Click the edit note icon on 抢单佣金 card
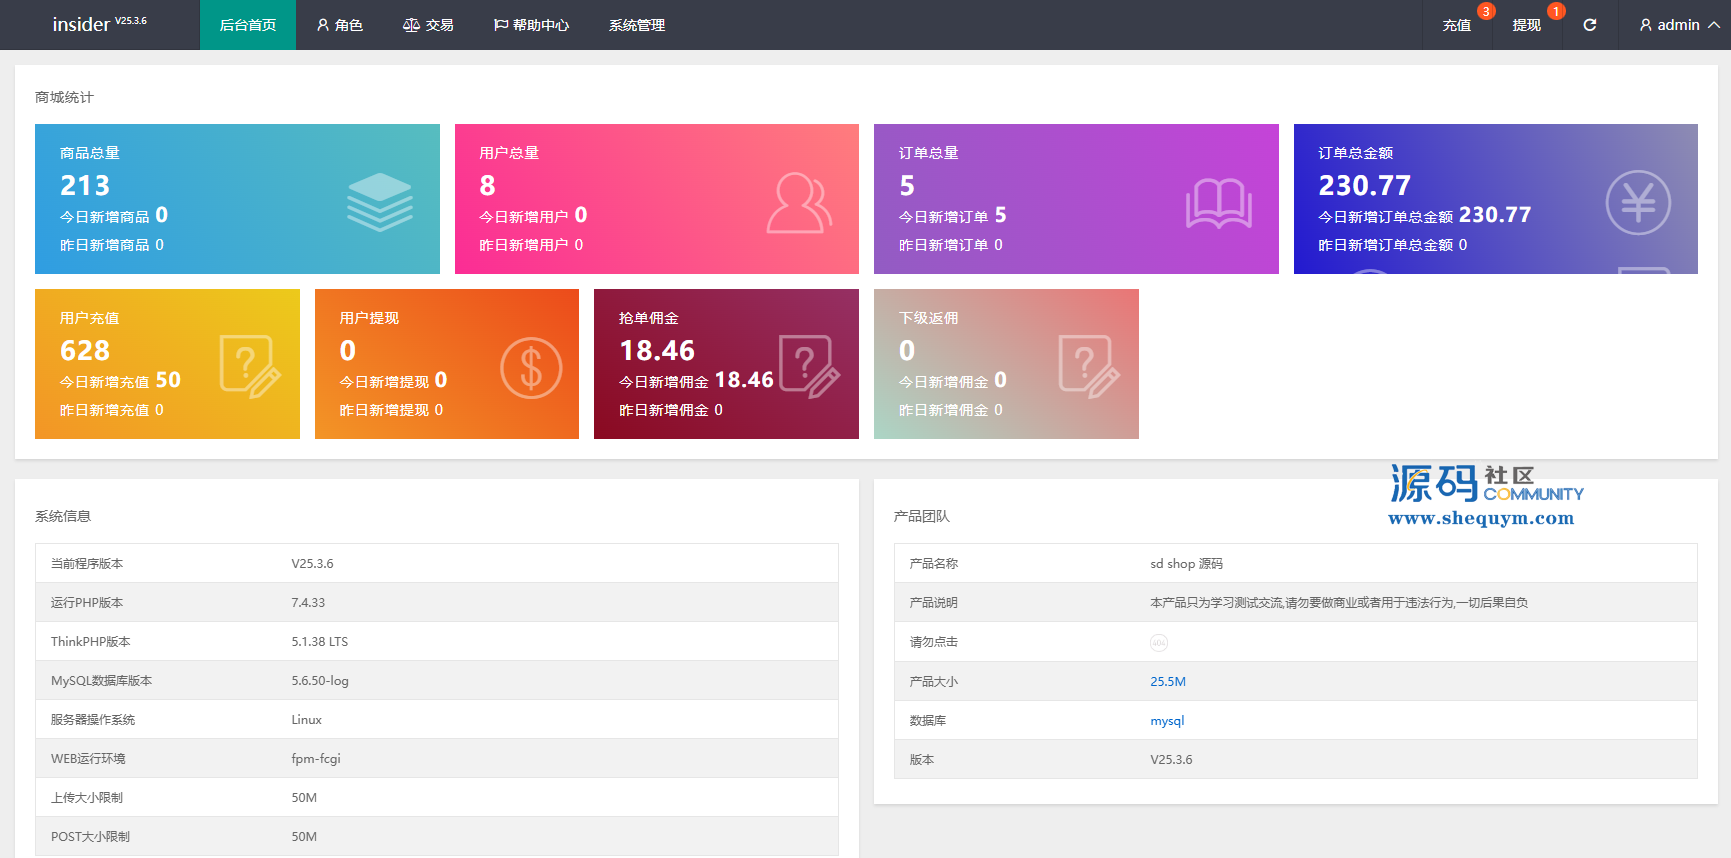1731x858 pixels. pyautogui.click(x=809, y=367)
